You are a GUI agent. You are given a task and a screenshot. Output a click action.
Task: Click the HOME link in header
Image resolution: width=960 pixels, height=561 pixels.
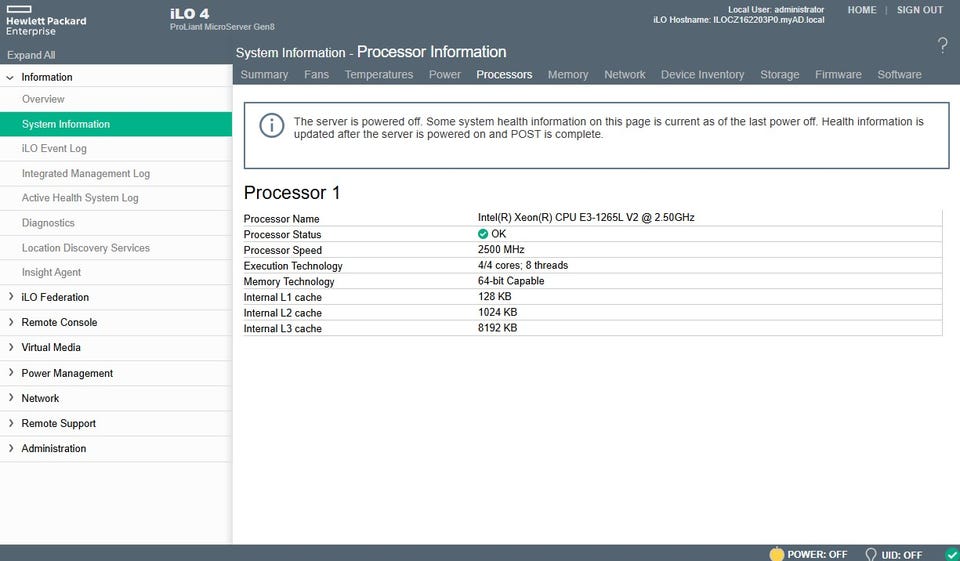coord(861,10)
